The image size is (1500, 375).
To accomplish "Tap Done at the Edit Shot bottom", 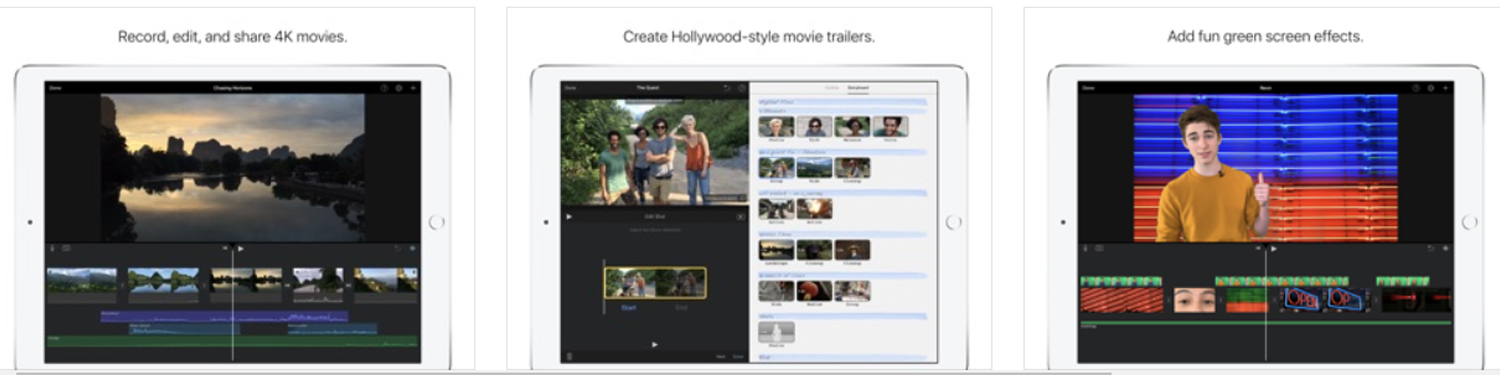I will tap(738, 356).
